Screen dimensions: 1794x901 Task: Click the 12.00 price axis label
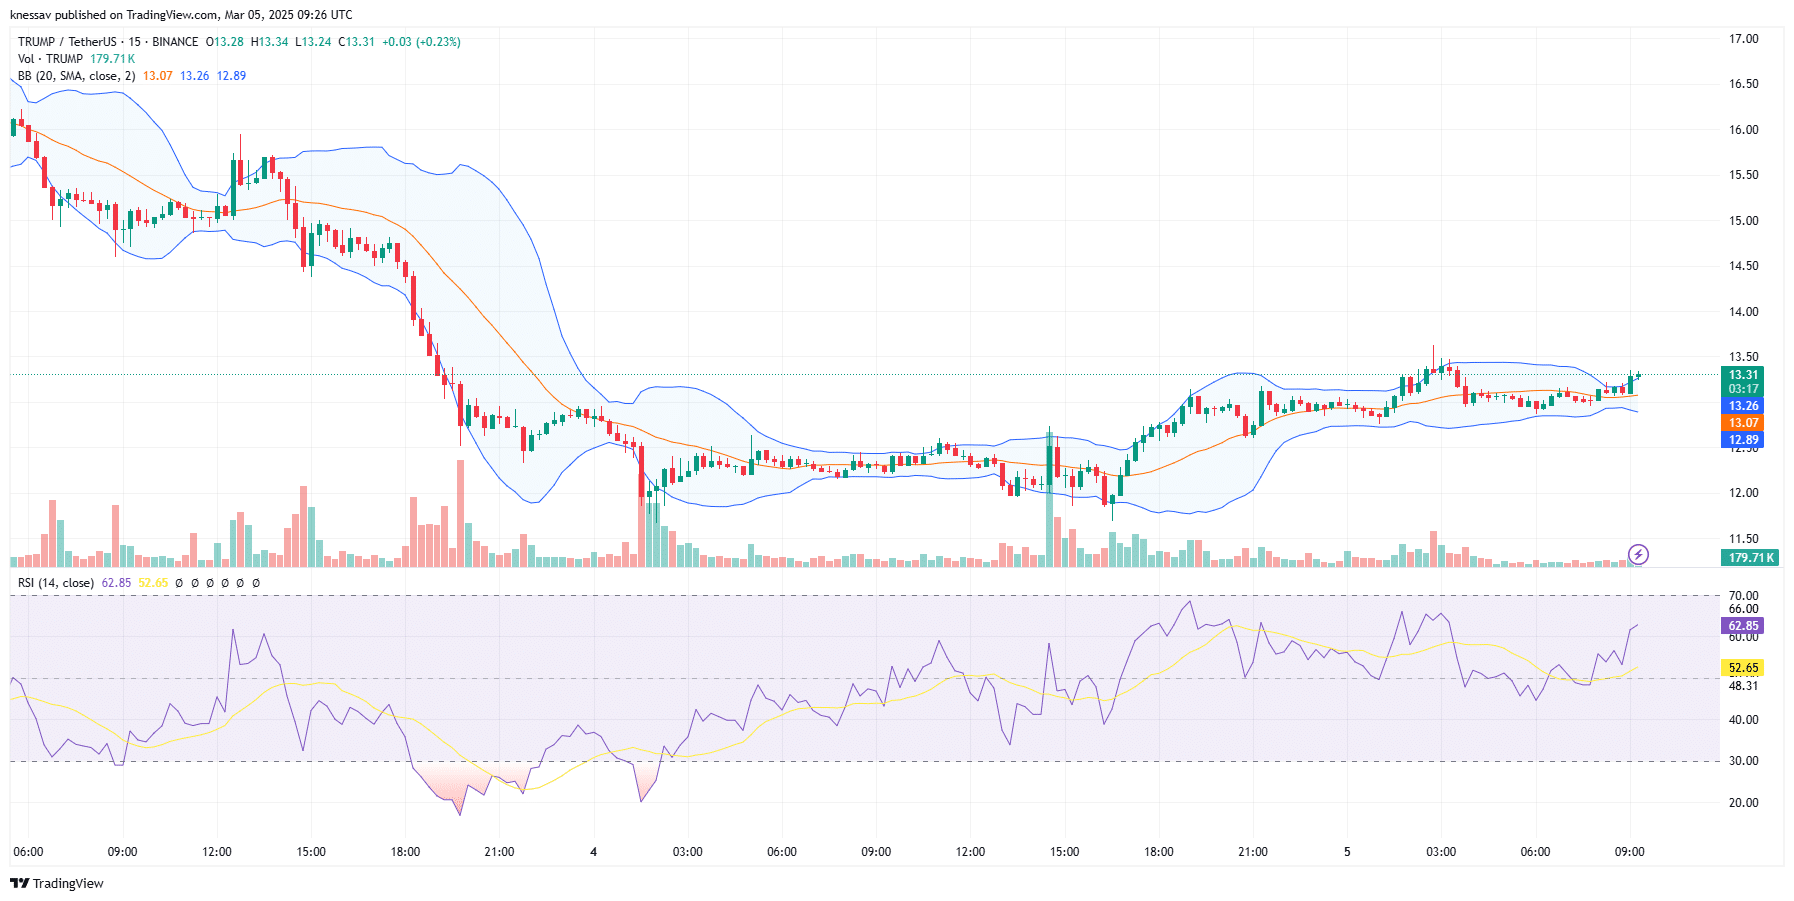1744,493
